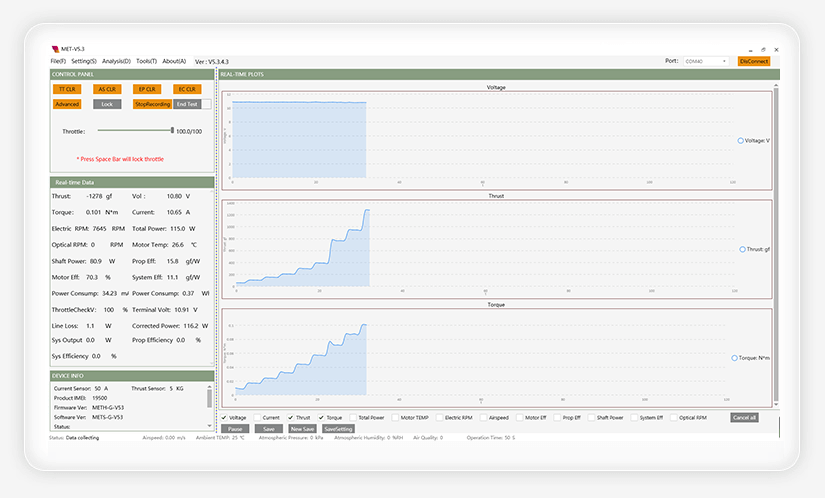Uncheck the Voltage plot checkbox

click(x=224, y=418)
